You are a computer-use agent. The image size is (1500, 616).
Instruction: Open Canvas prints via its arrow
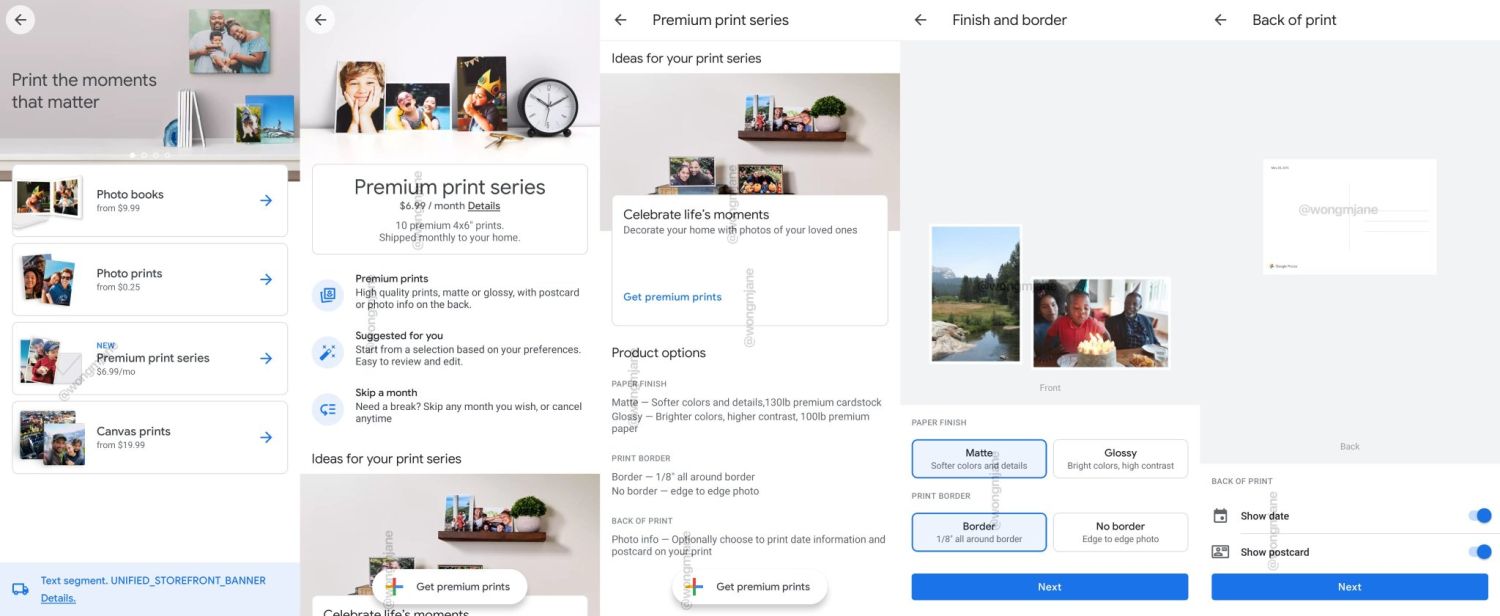266,437
